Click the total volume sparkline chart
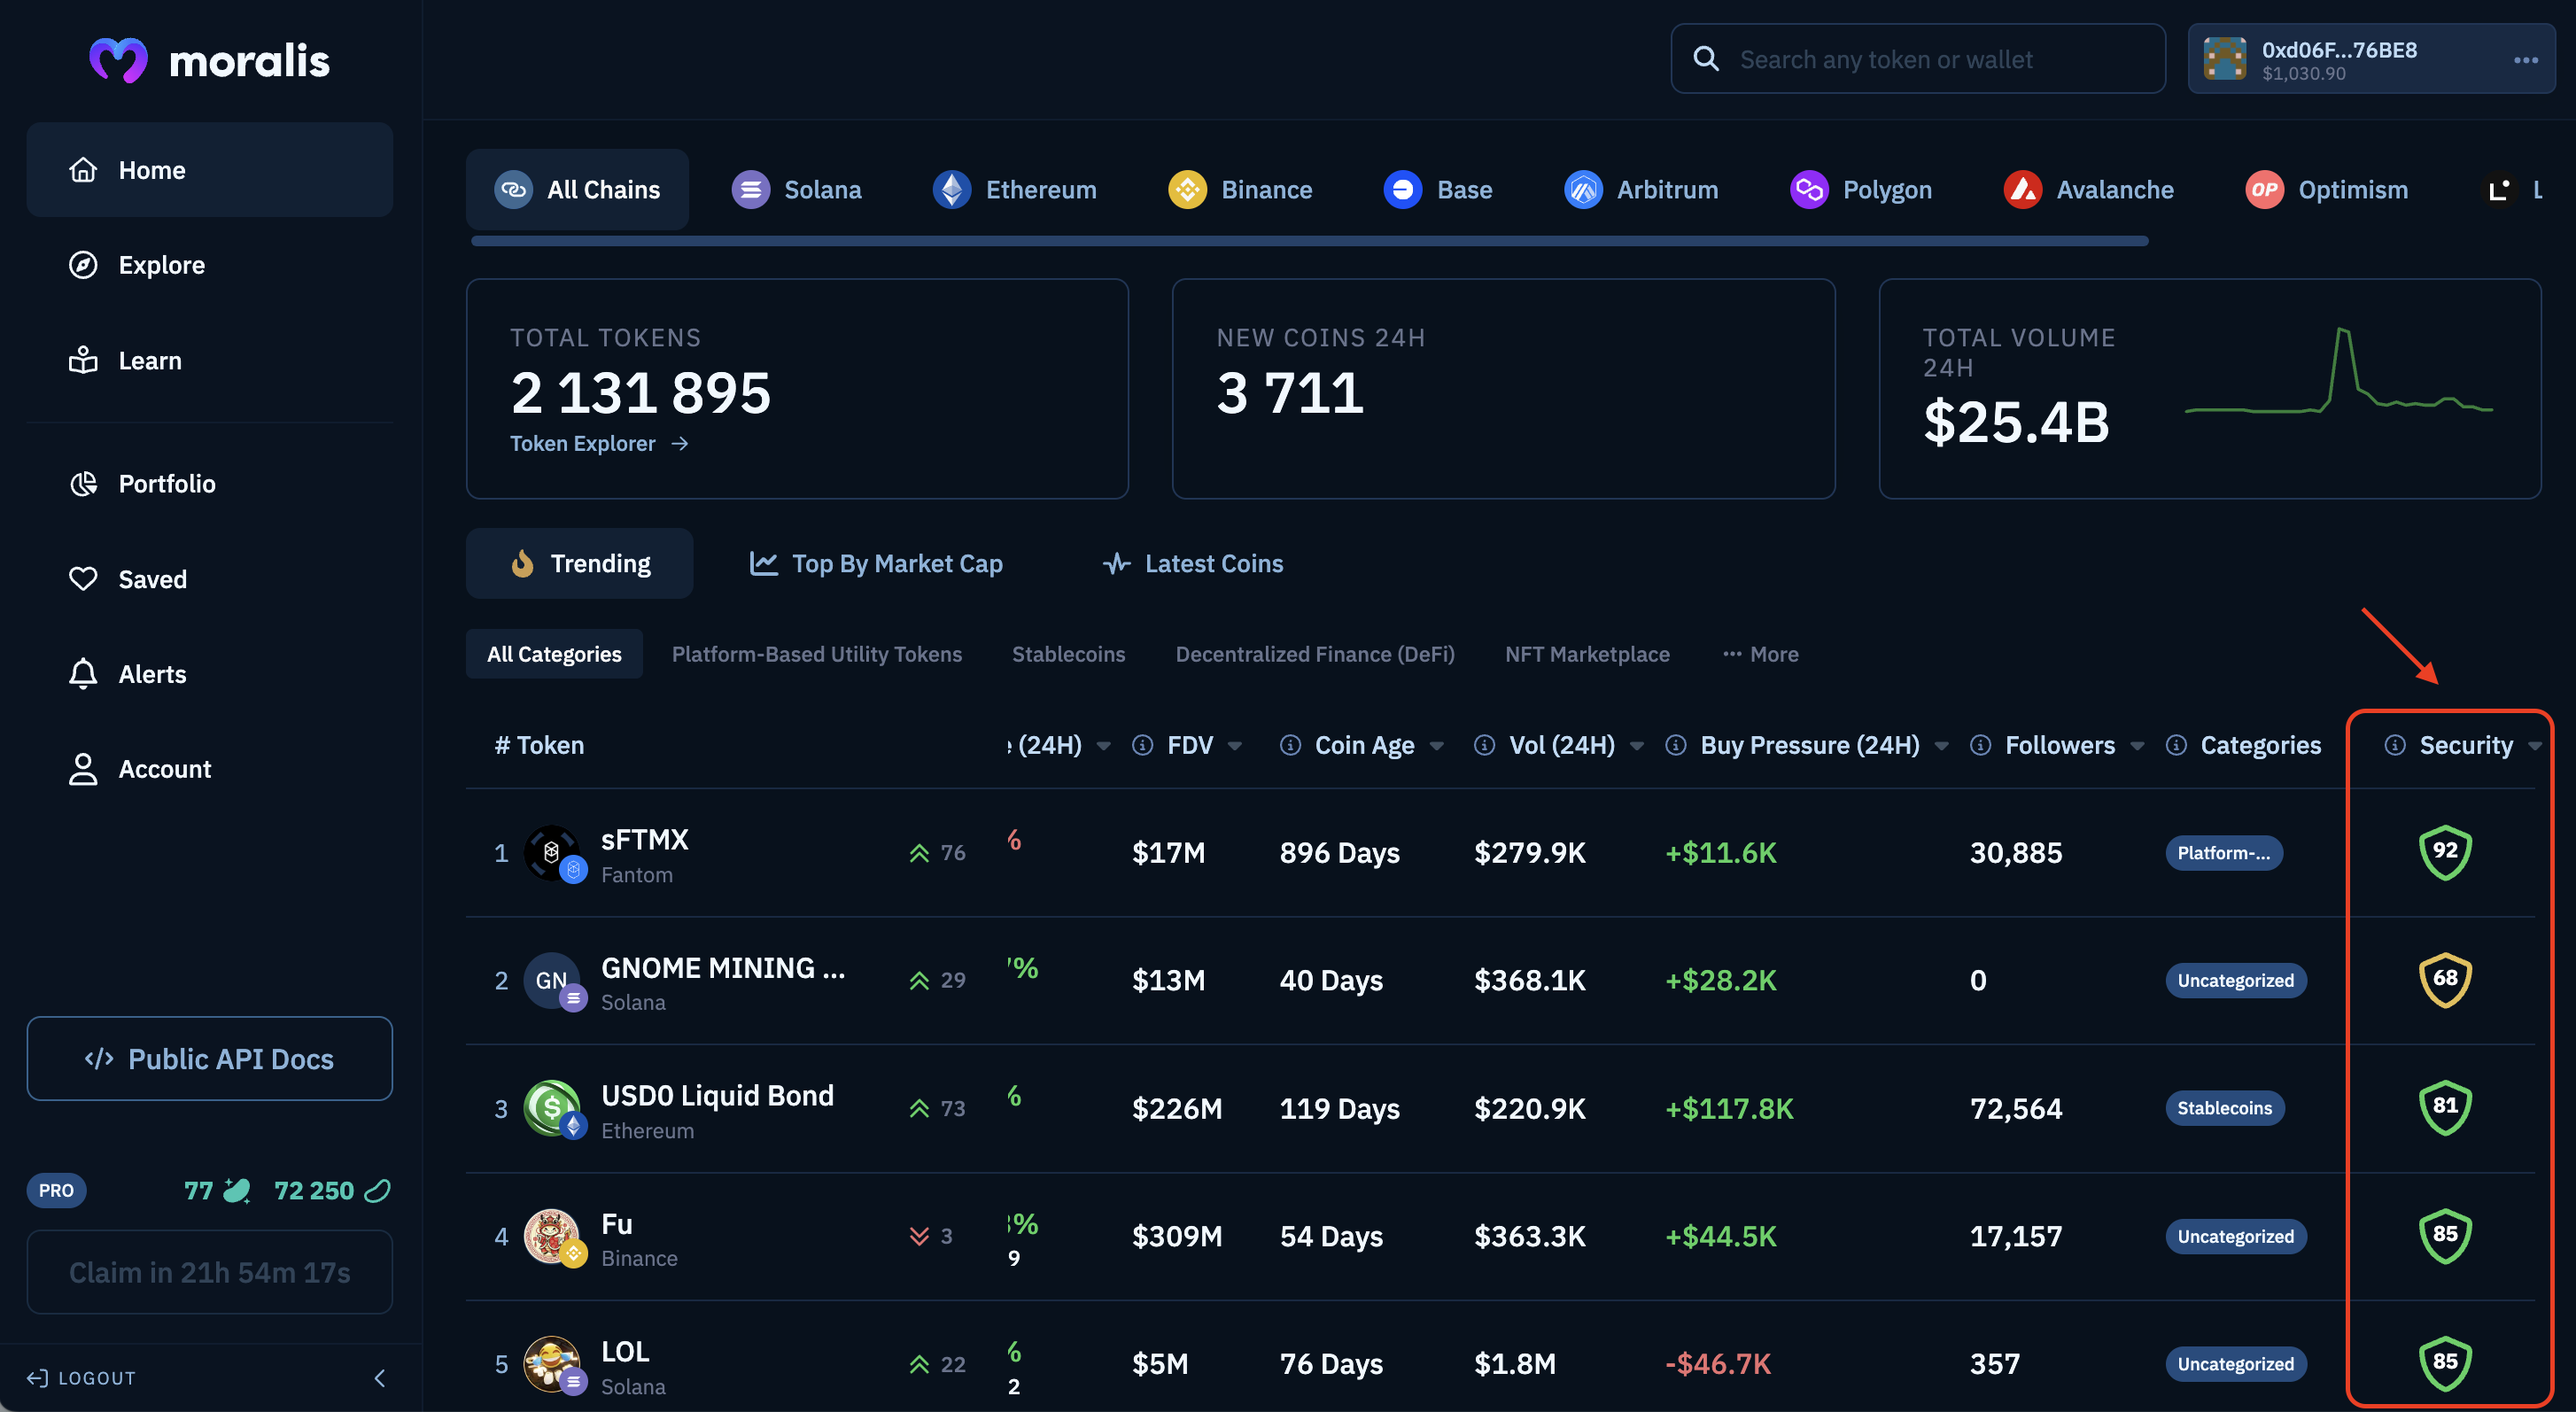Viewport: 2576px width, 1412px height. 2339,371
